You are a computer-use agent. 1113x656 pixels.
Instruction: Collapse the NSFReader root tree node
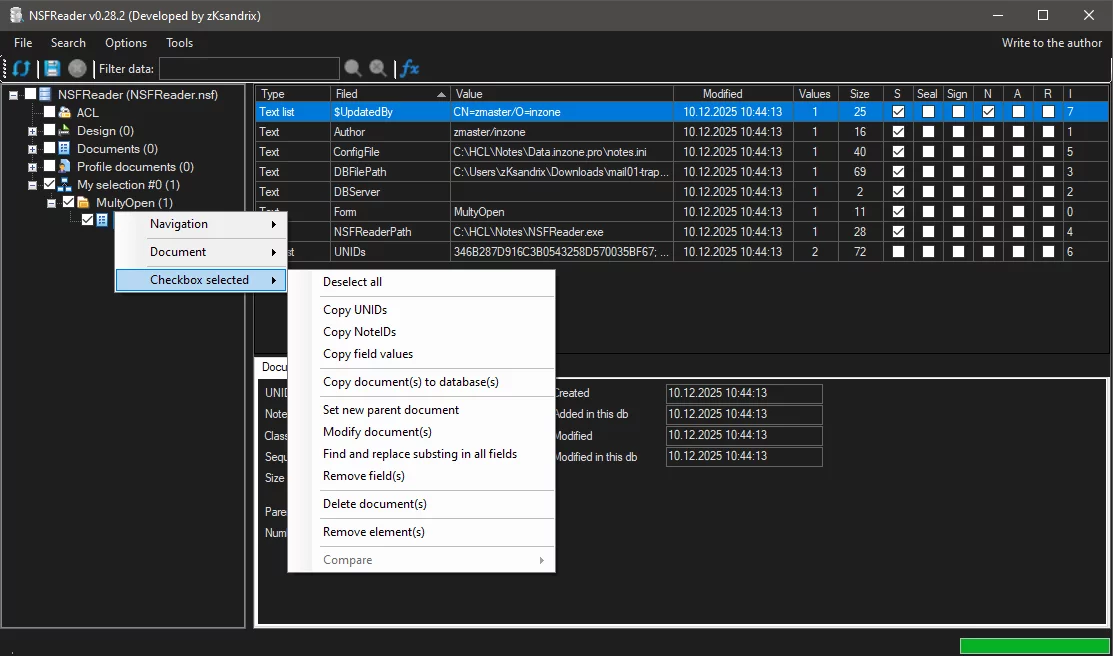(x=14, y=95)
